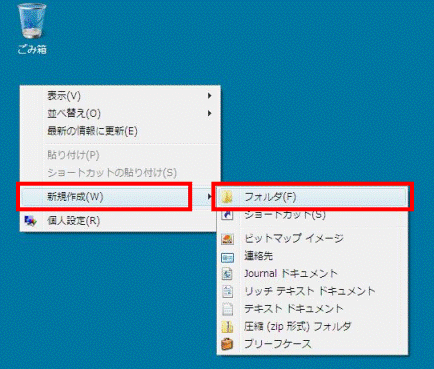Expand the 並べ替え(O) submenu arrow
434x369 pixels.
[209, 113]
